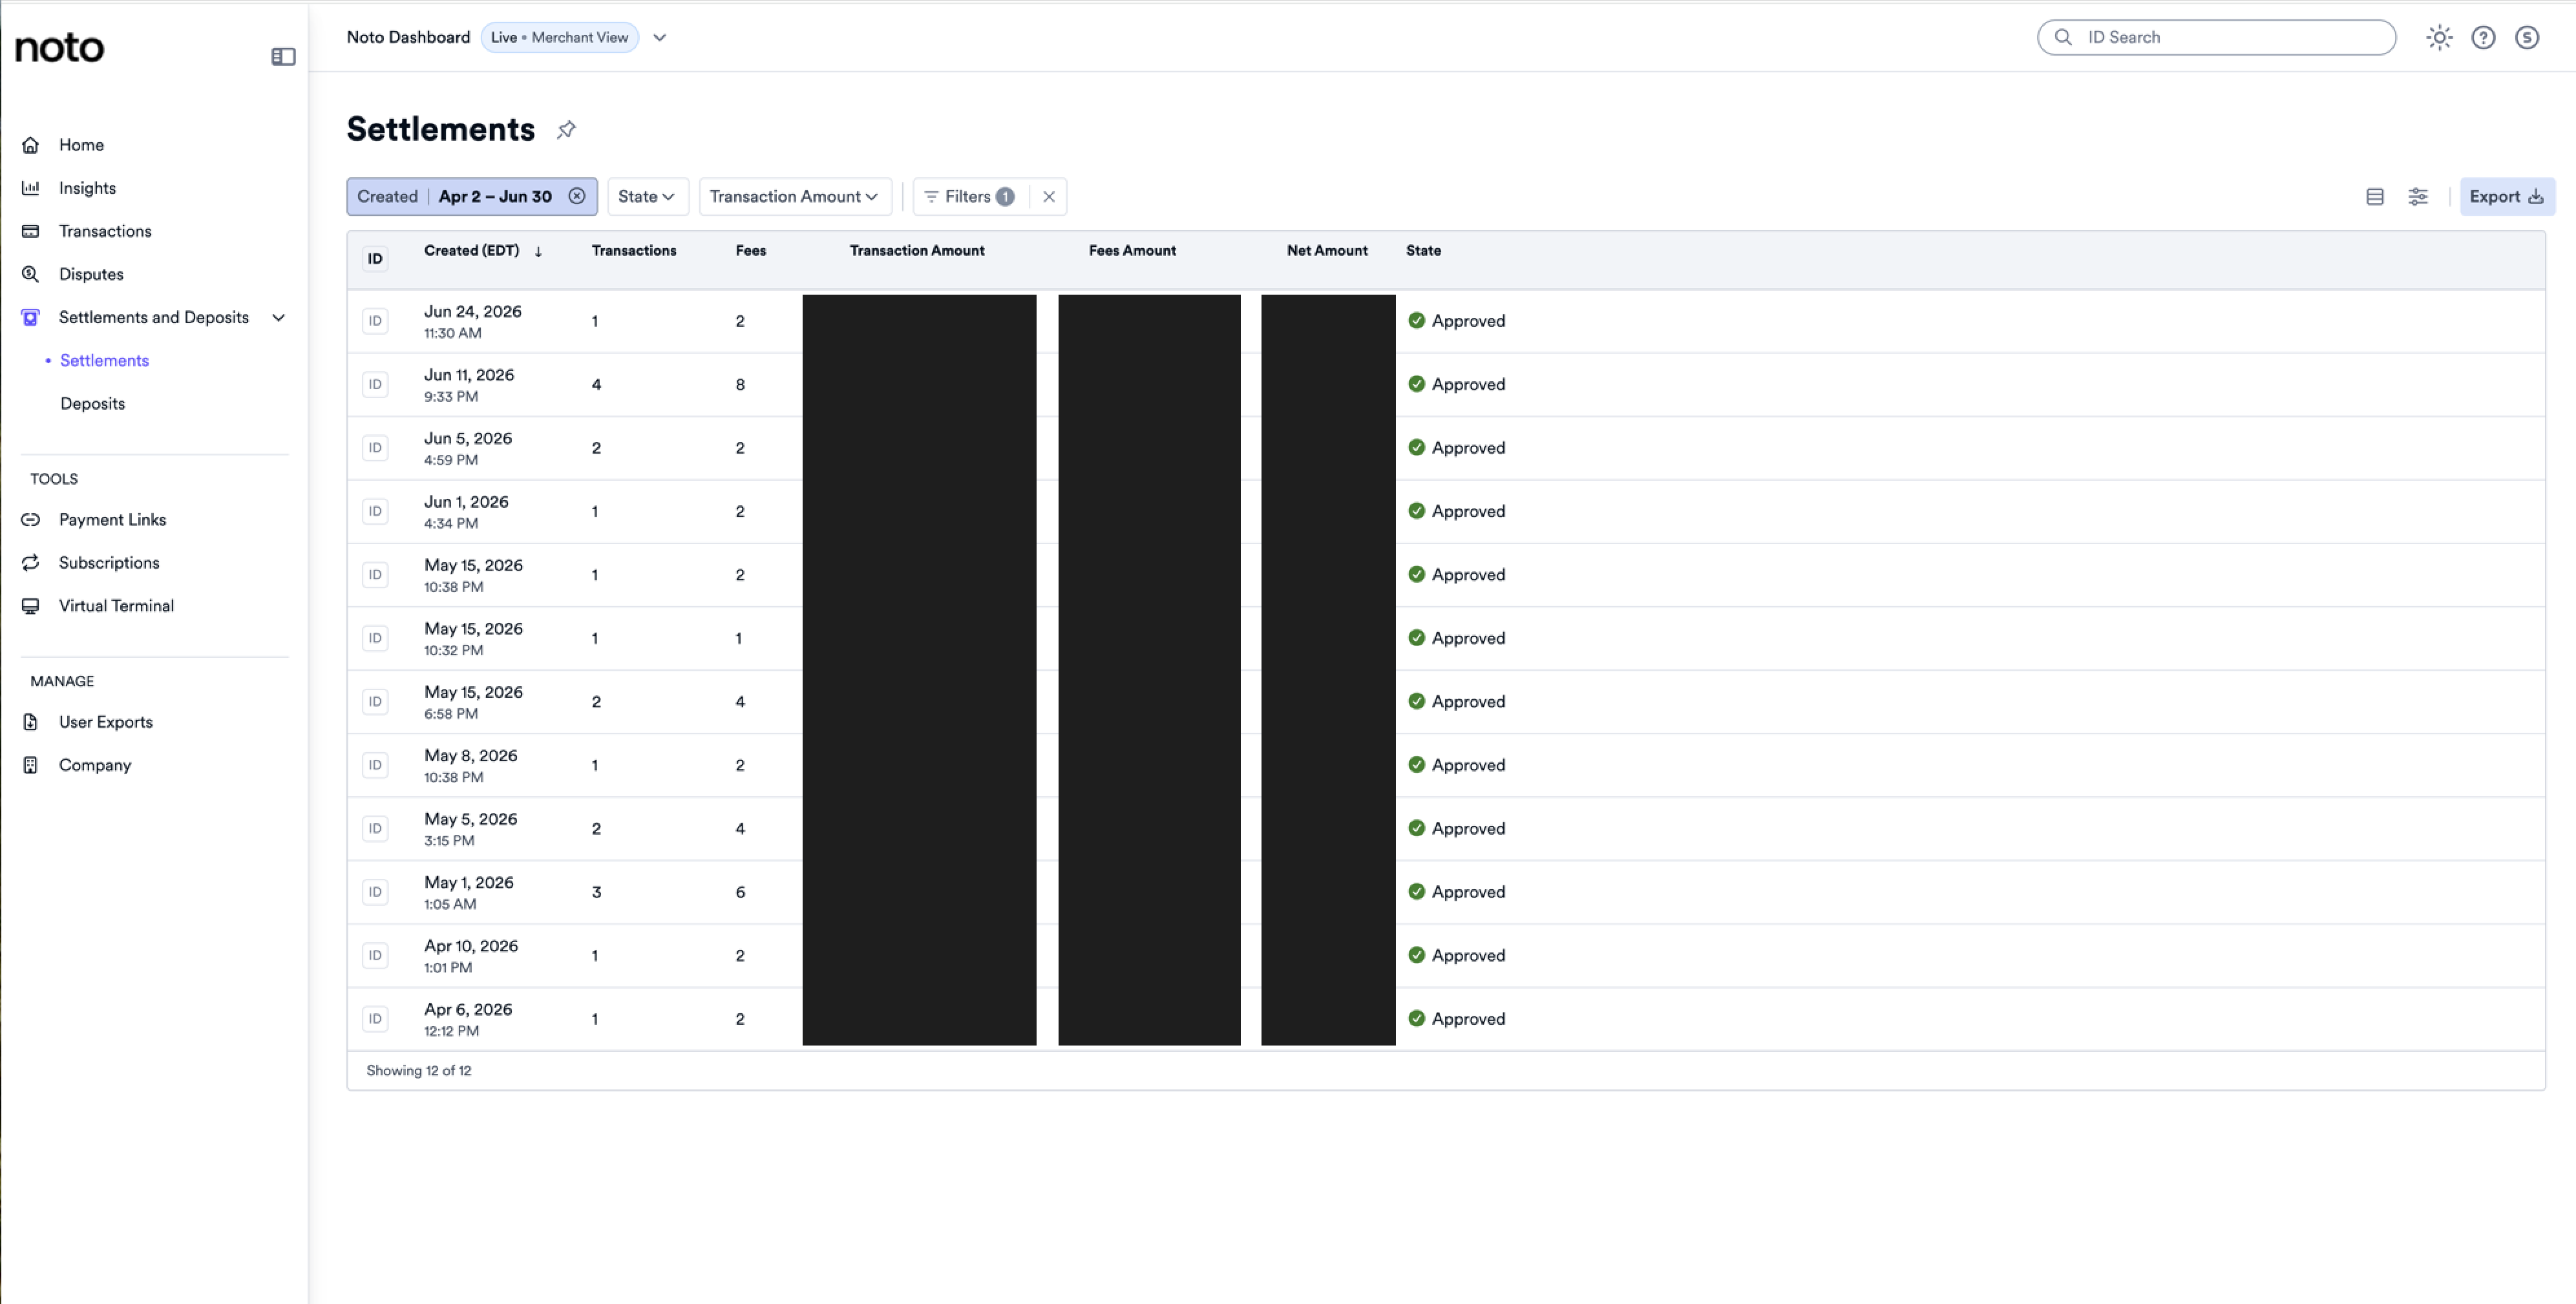
Task: Open the State filter dropdown
Action: (x=647, y=196)
